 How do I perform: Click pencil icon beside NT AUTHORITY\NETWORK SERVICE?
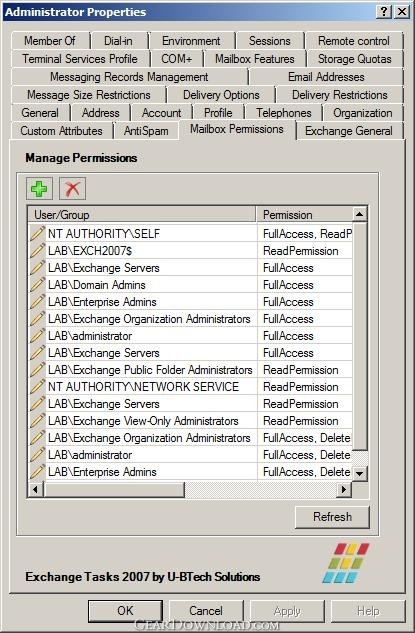[x=37, y=386]
